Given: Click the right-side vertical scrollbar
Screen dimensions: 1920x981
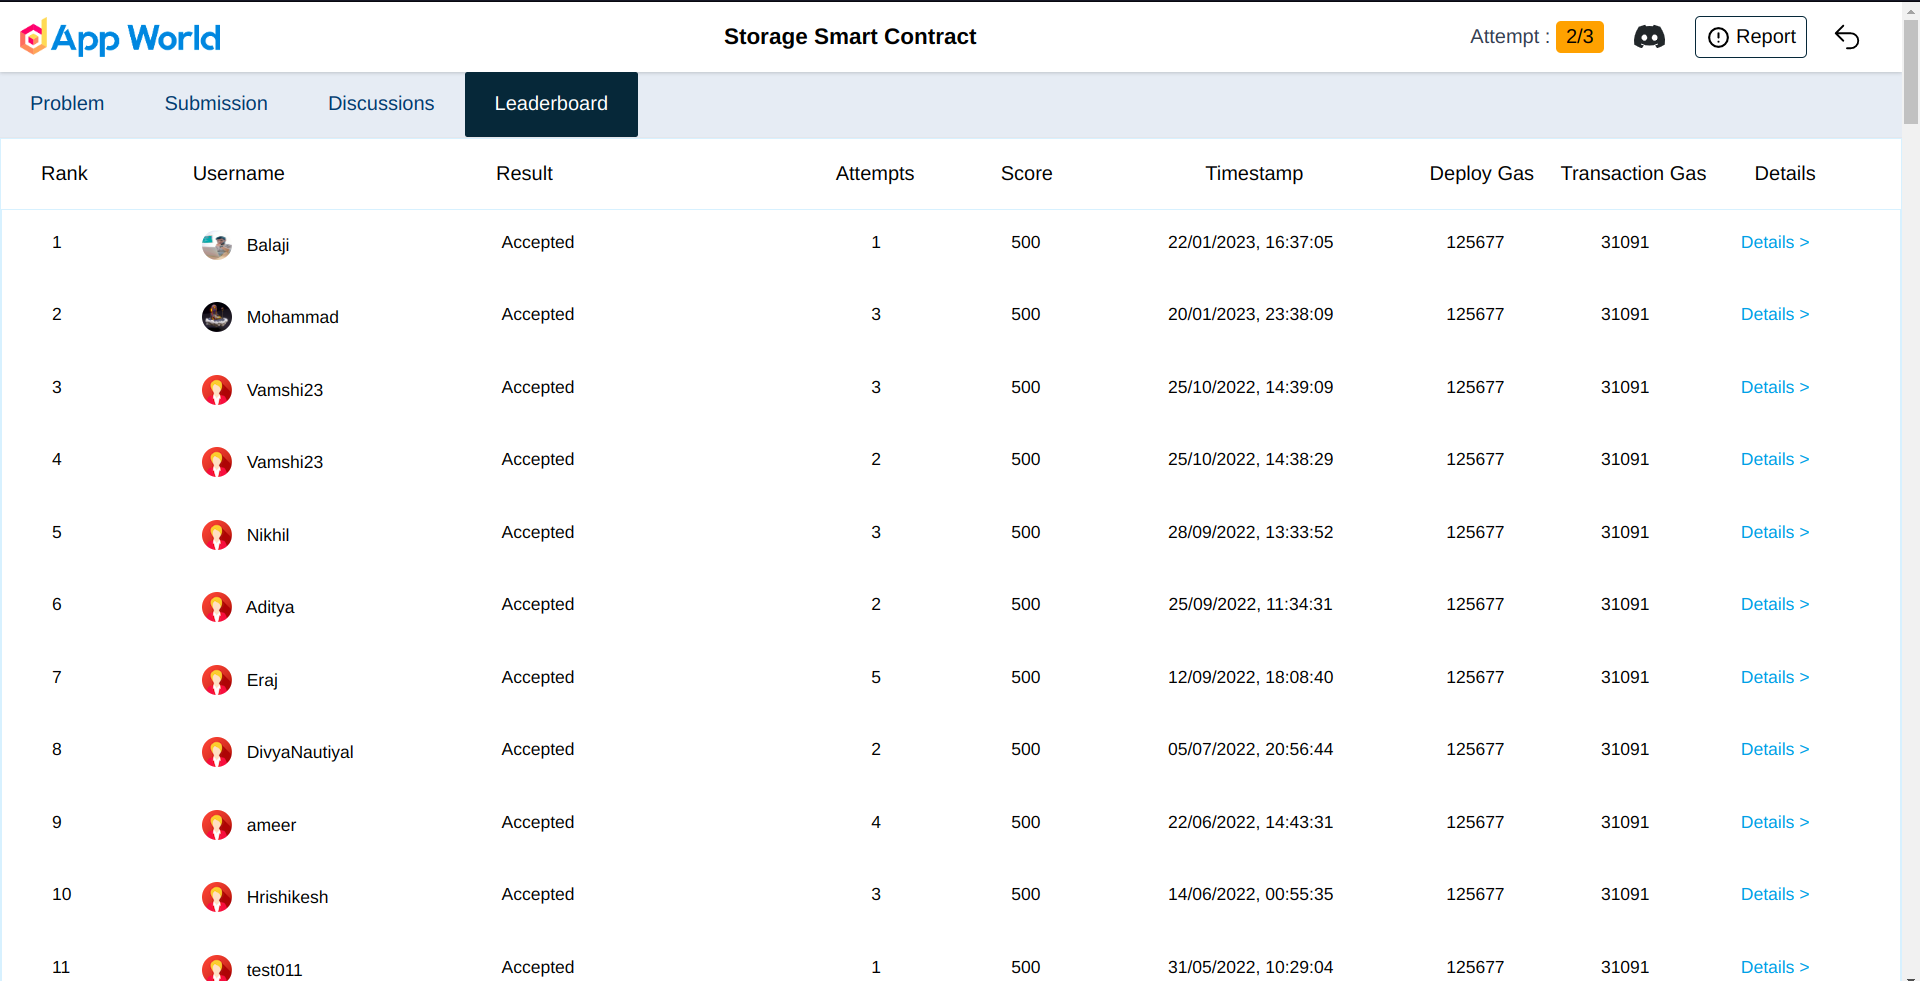Looking at the screenshot, I should 1911,70.
